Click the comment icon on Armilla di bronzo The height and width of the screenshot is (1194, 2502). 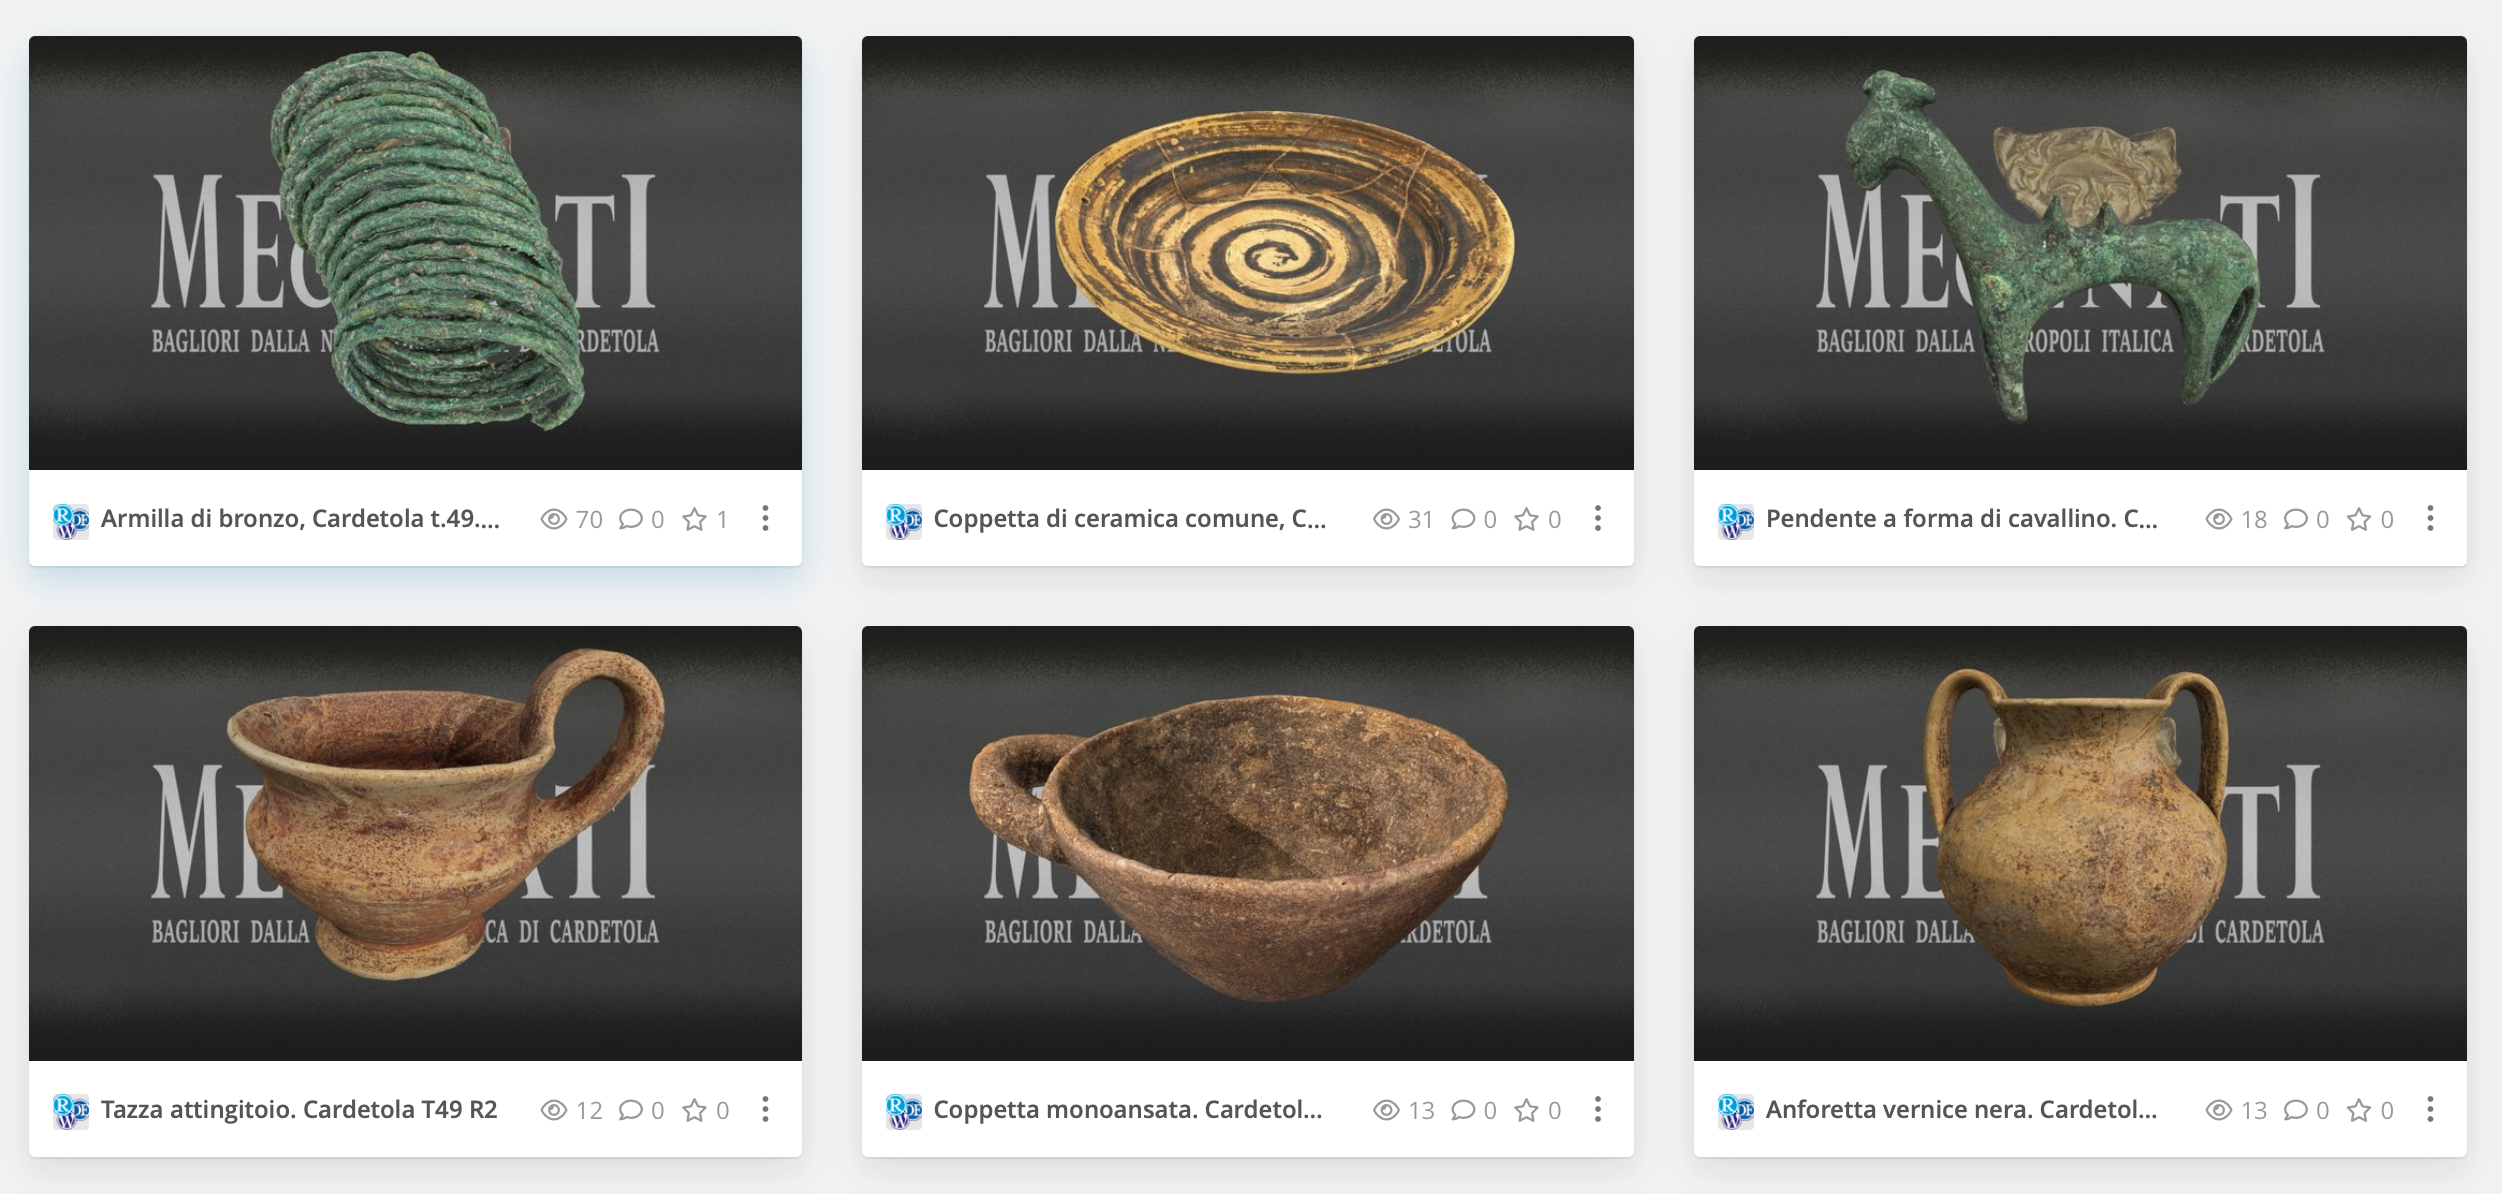630,519
